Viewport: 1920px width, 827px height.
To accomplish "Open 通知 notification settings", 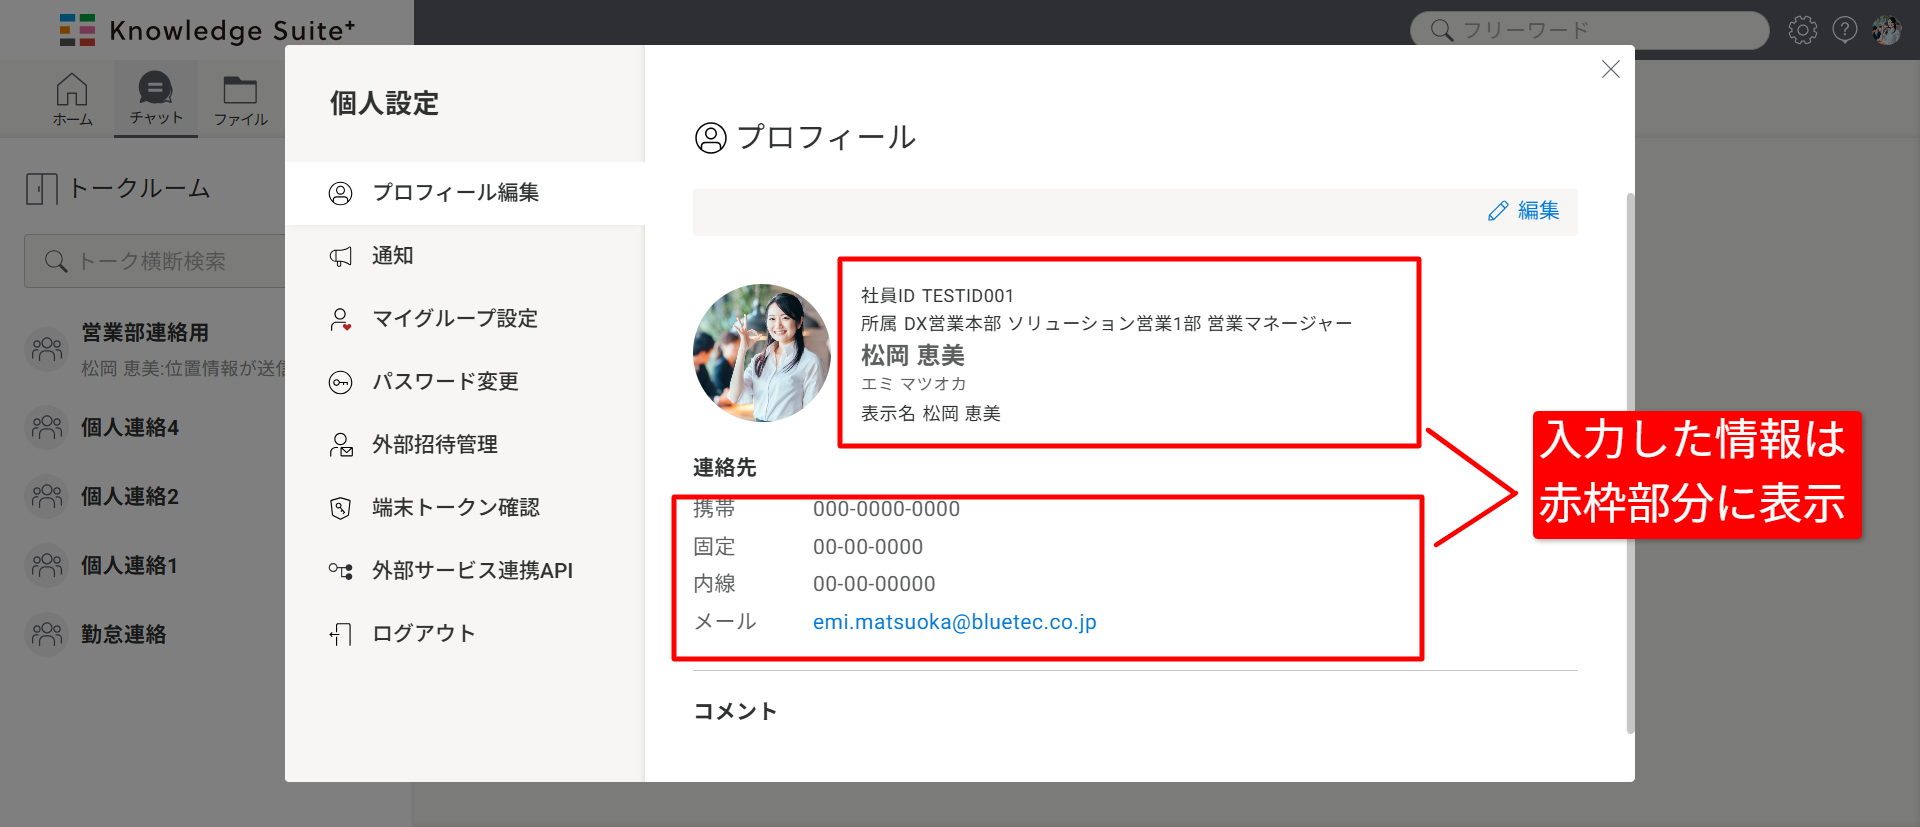I will click(x=392, y=256).
